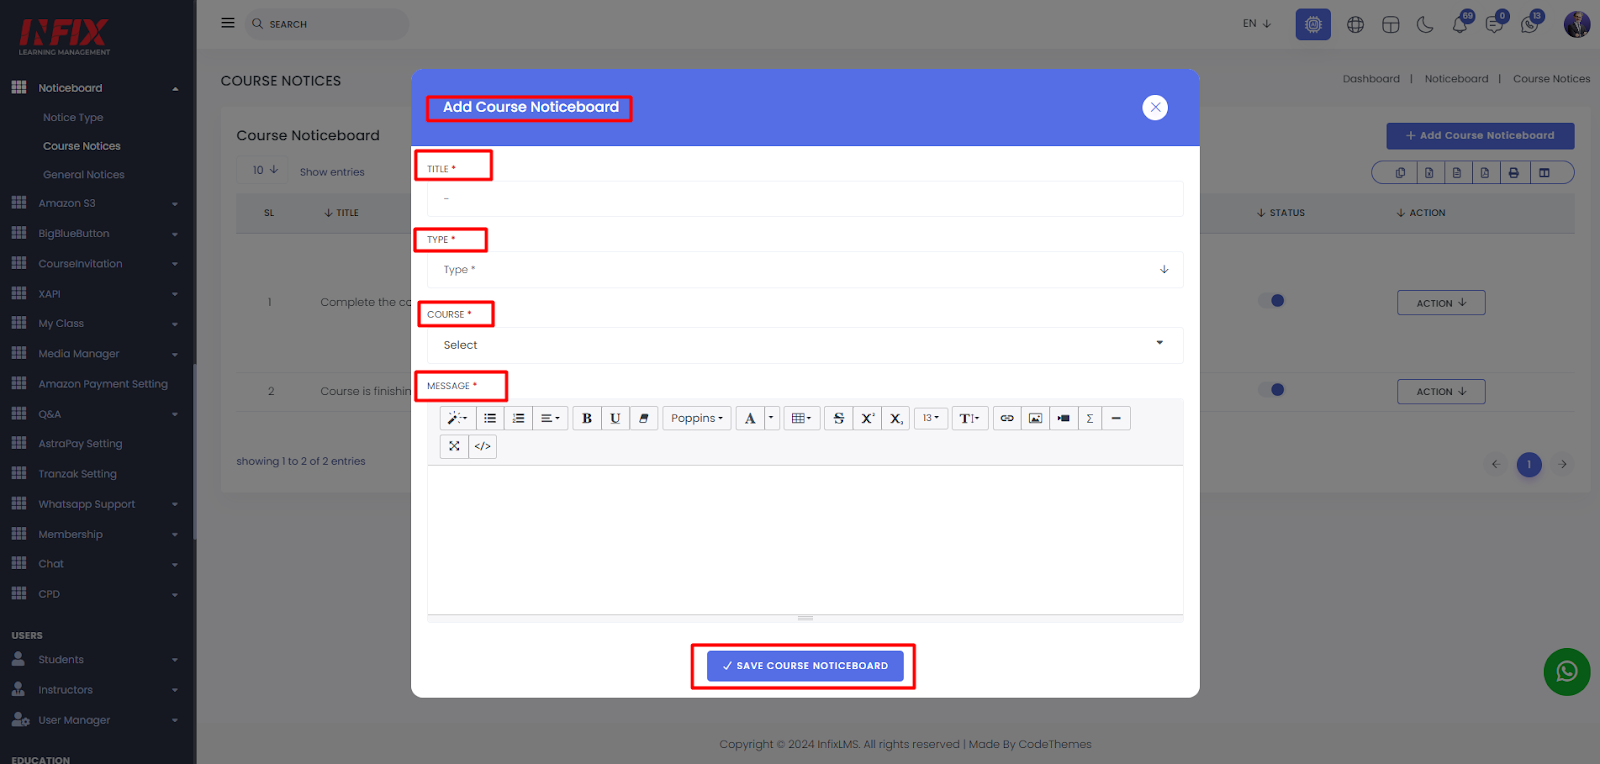Open the insert table dropdown
This screenshot has width=1600, height=764.
tap(801, 418)
